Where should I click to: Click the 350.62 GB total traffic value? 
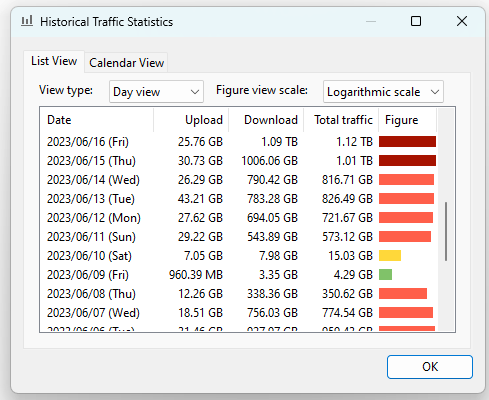(347, 294)
